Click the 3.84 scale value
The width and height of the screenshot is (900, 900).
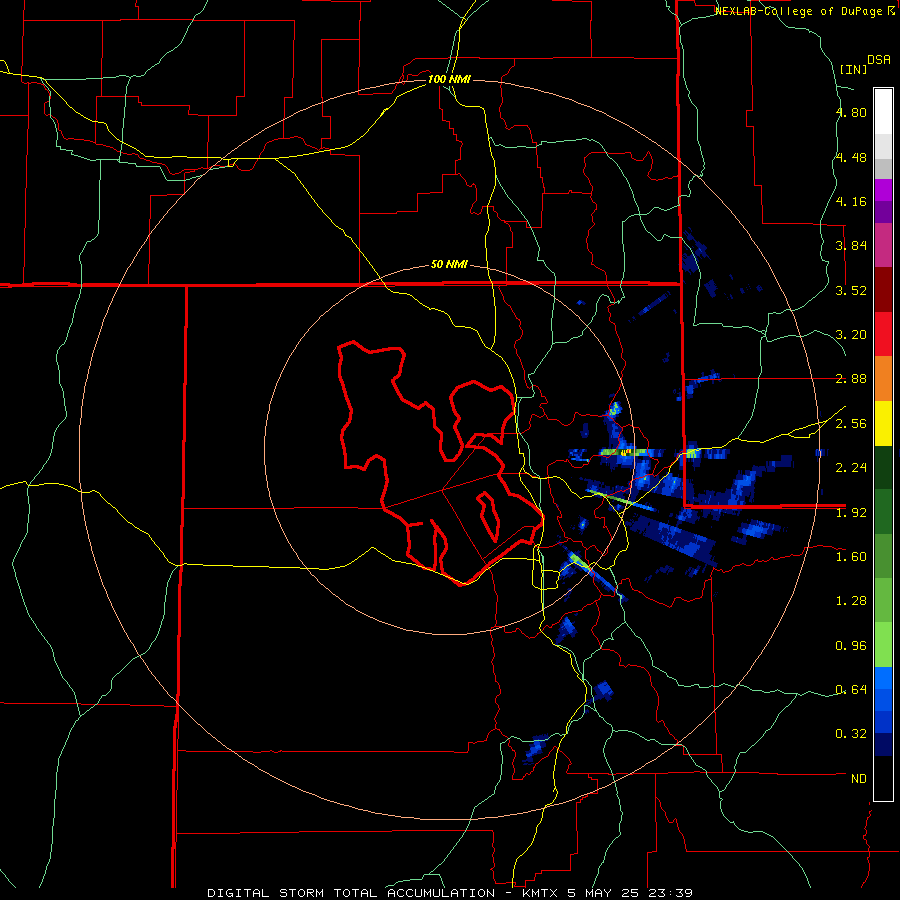(851, 246)
